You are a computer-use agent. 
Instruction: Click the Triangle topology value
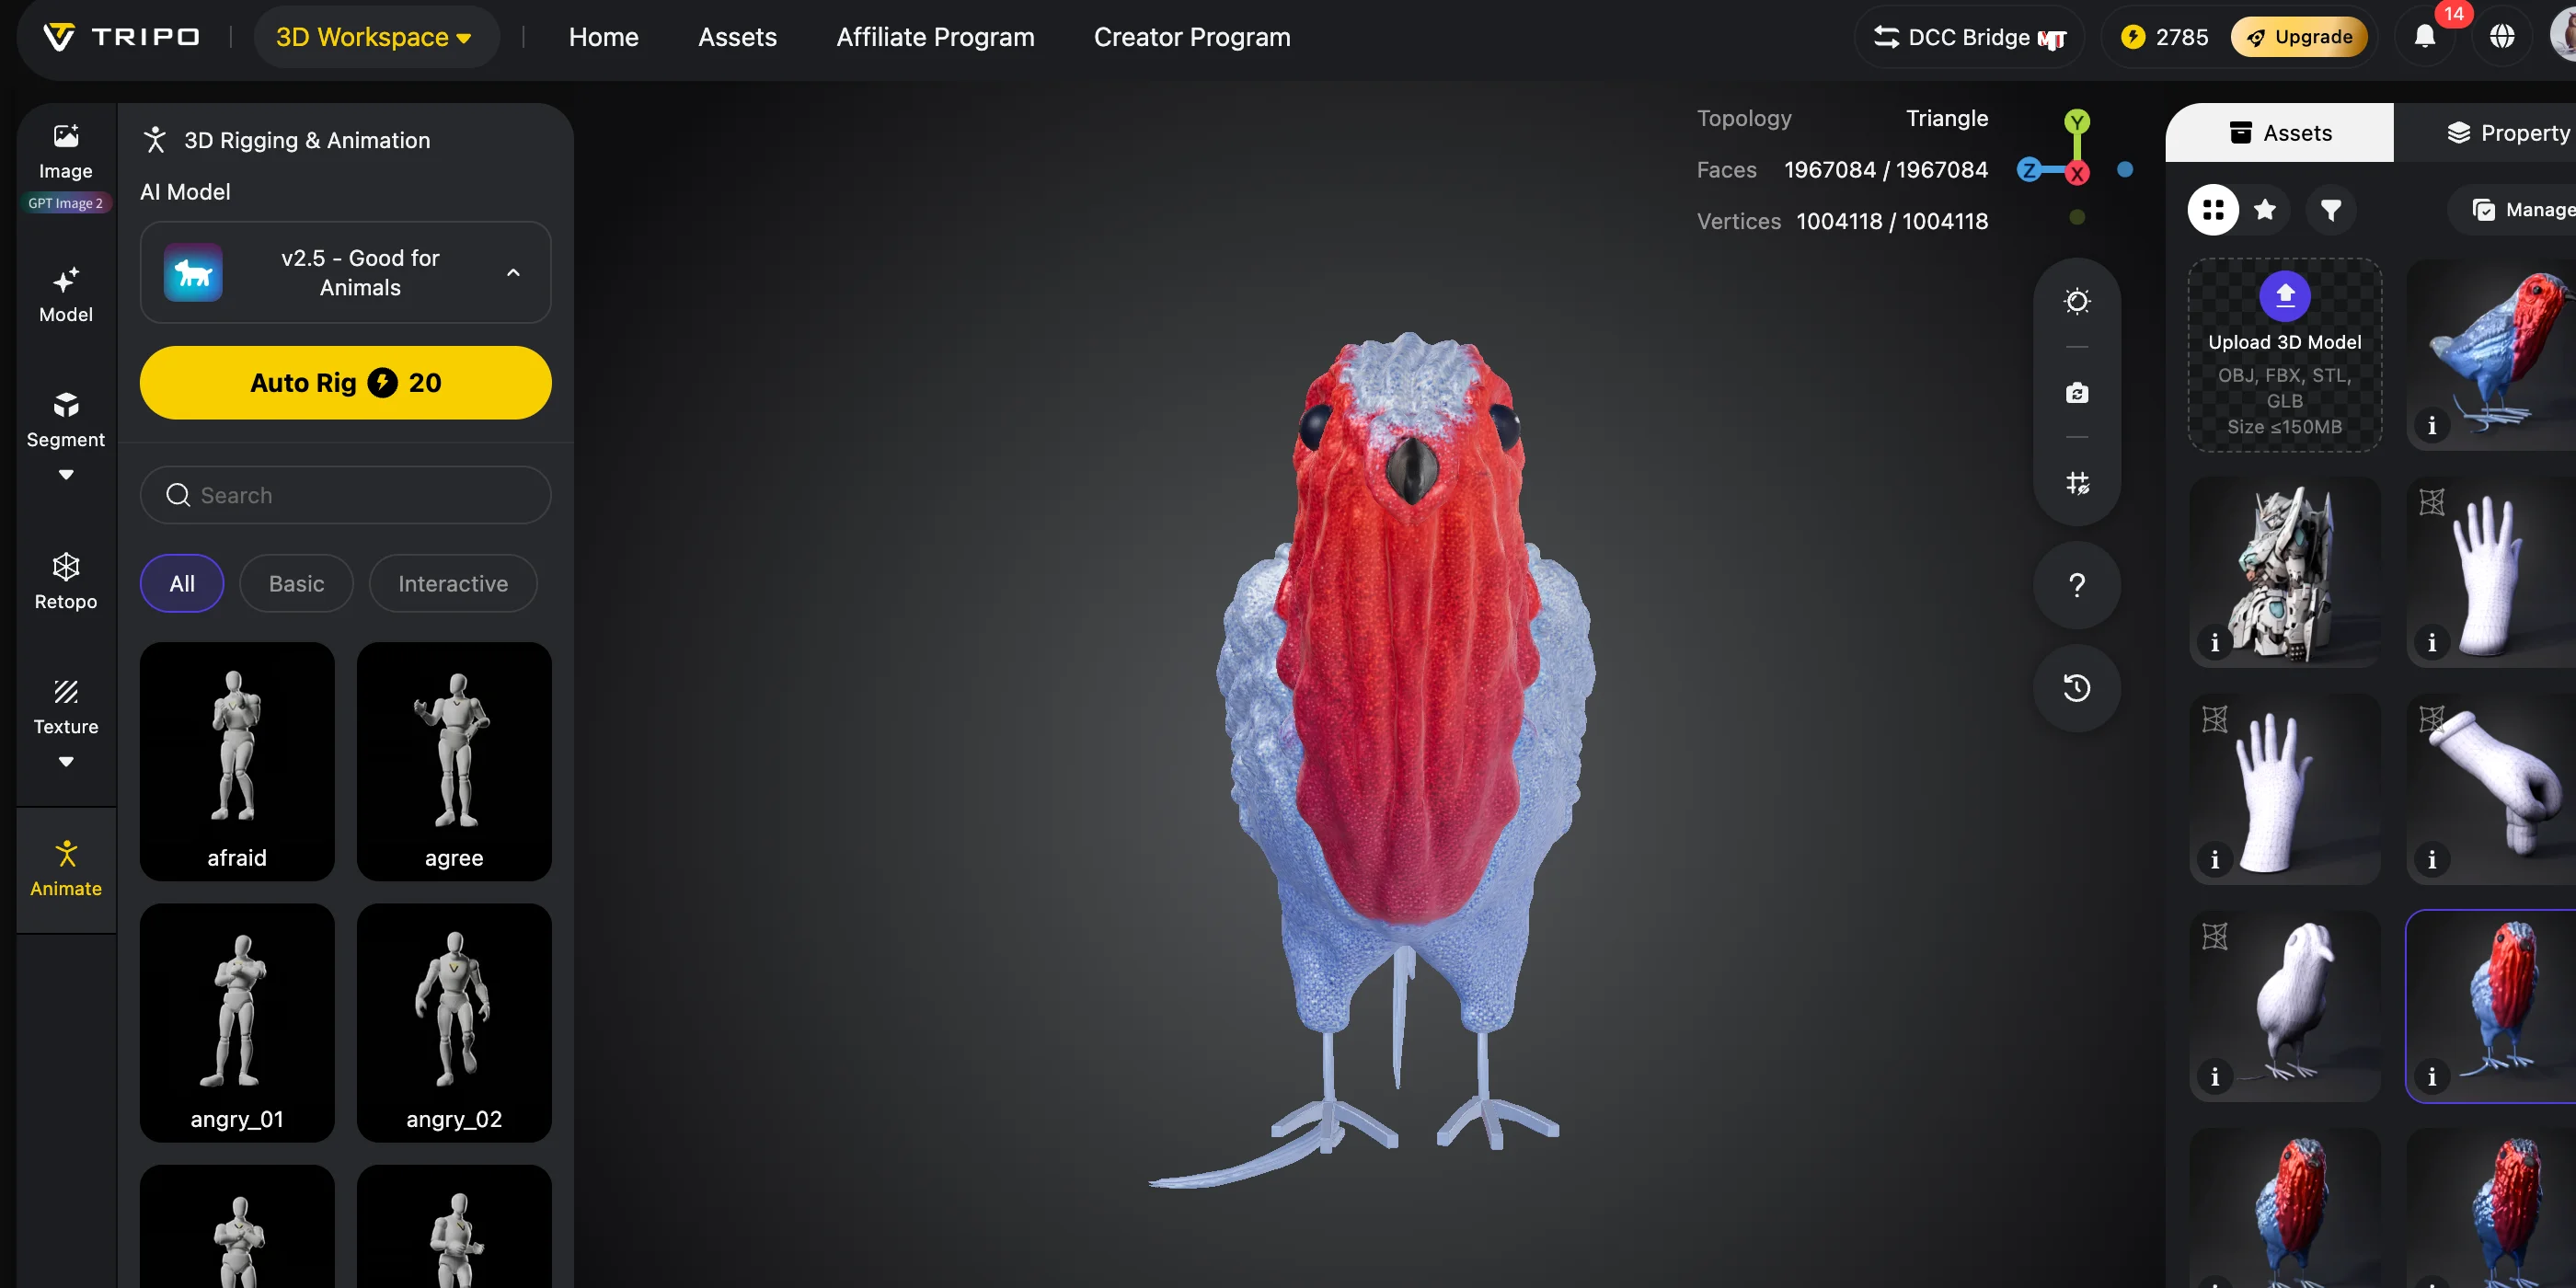1946,118
